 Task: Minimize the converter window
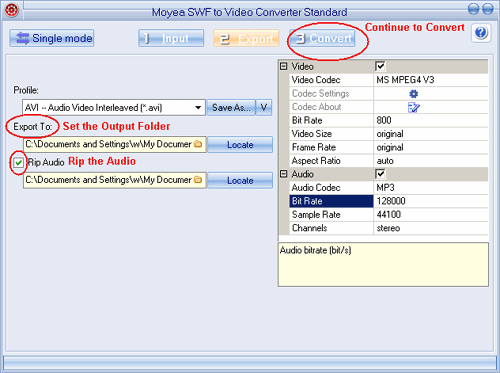point(473,9)
